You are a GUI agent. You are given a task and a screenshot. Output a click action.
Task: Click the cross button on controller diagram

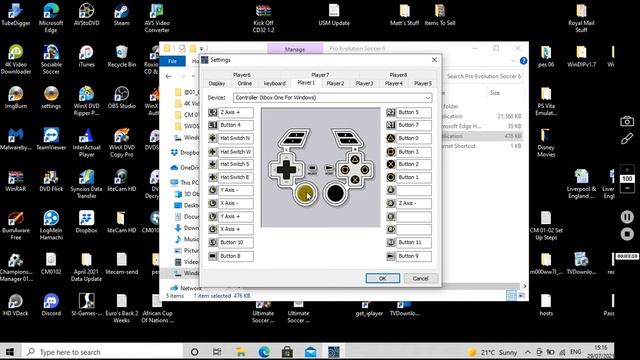point(355,179)
